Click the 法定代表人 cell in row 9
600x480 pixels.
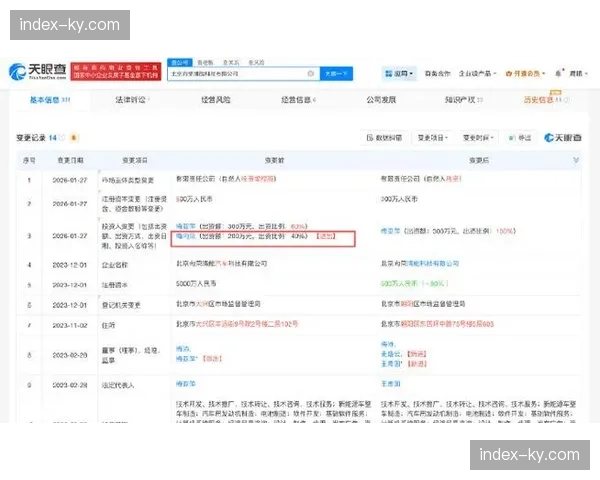pos(118,385)
